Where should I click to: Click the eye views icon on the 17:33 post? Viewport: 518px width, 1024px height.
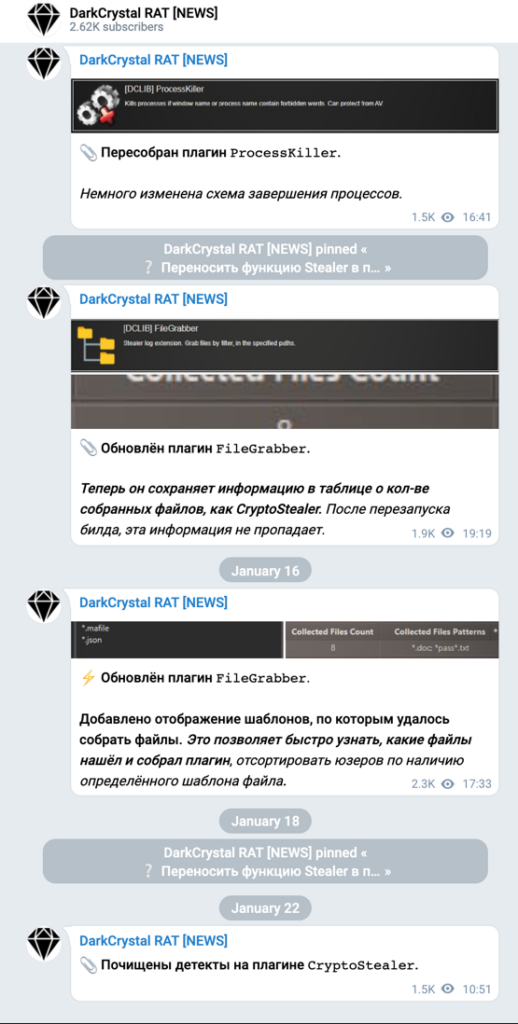(x=447, y=784)
